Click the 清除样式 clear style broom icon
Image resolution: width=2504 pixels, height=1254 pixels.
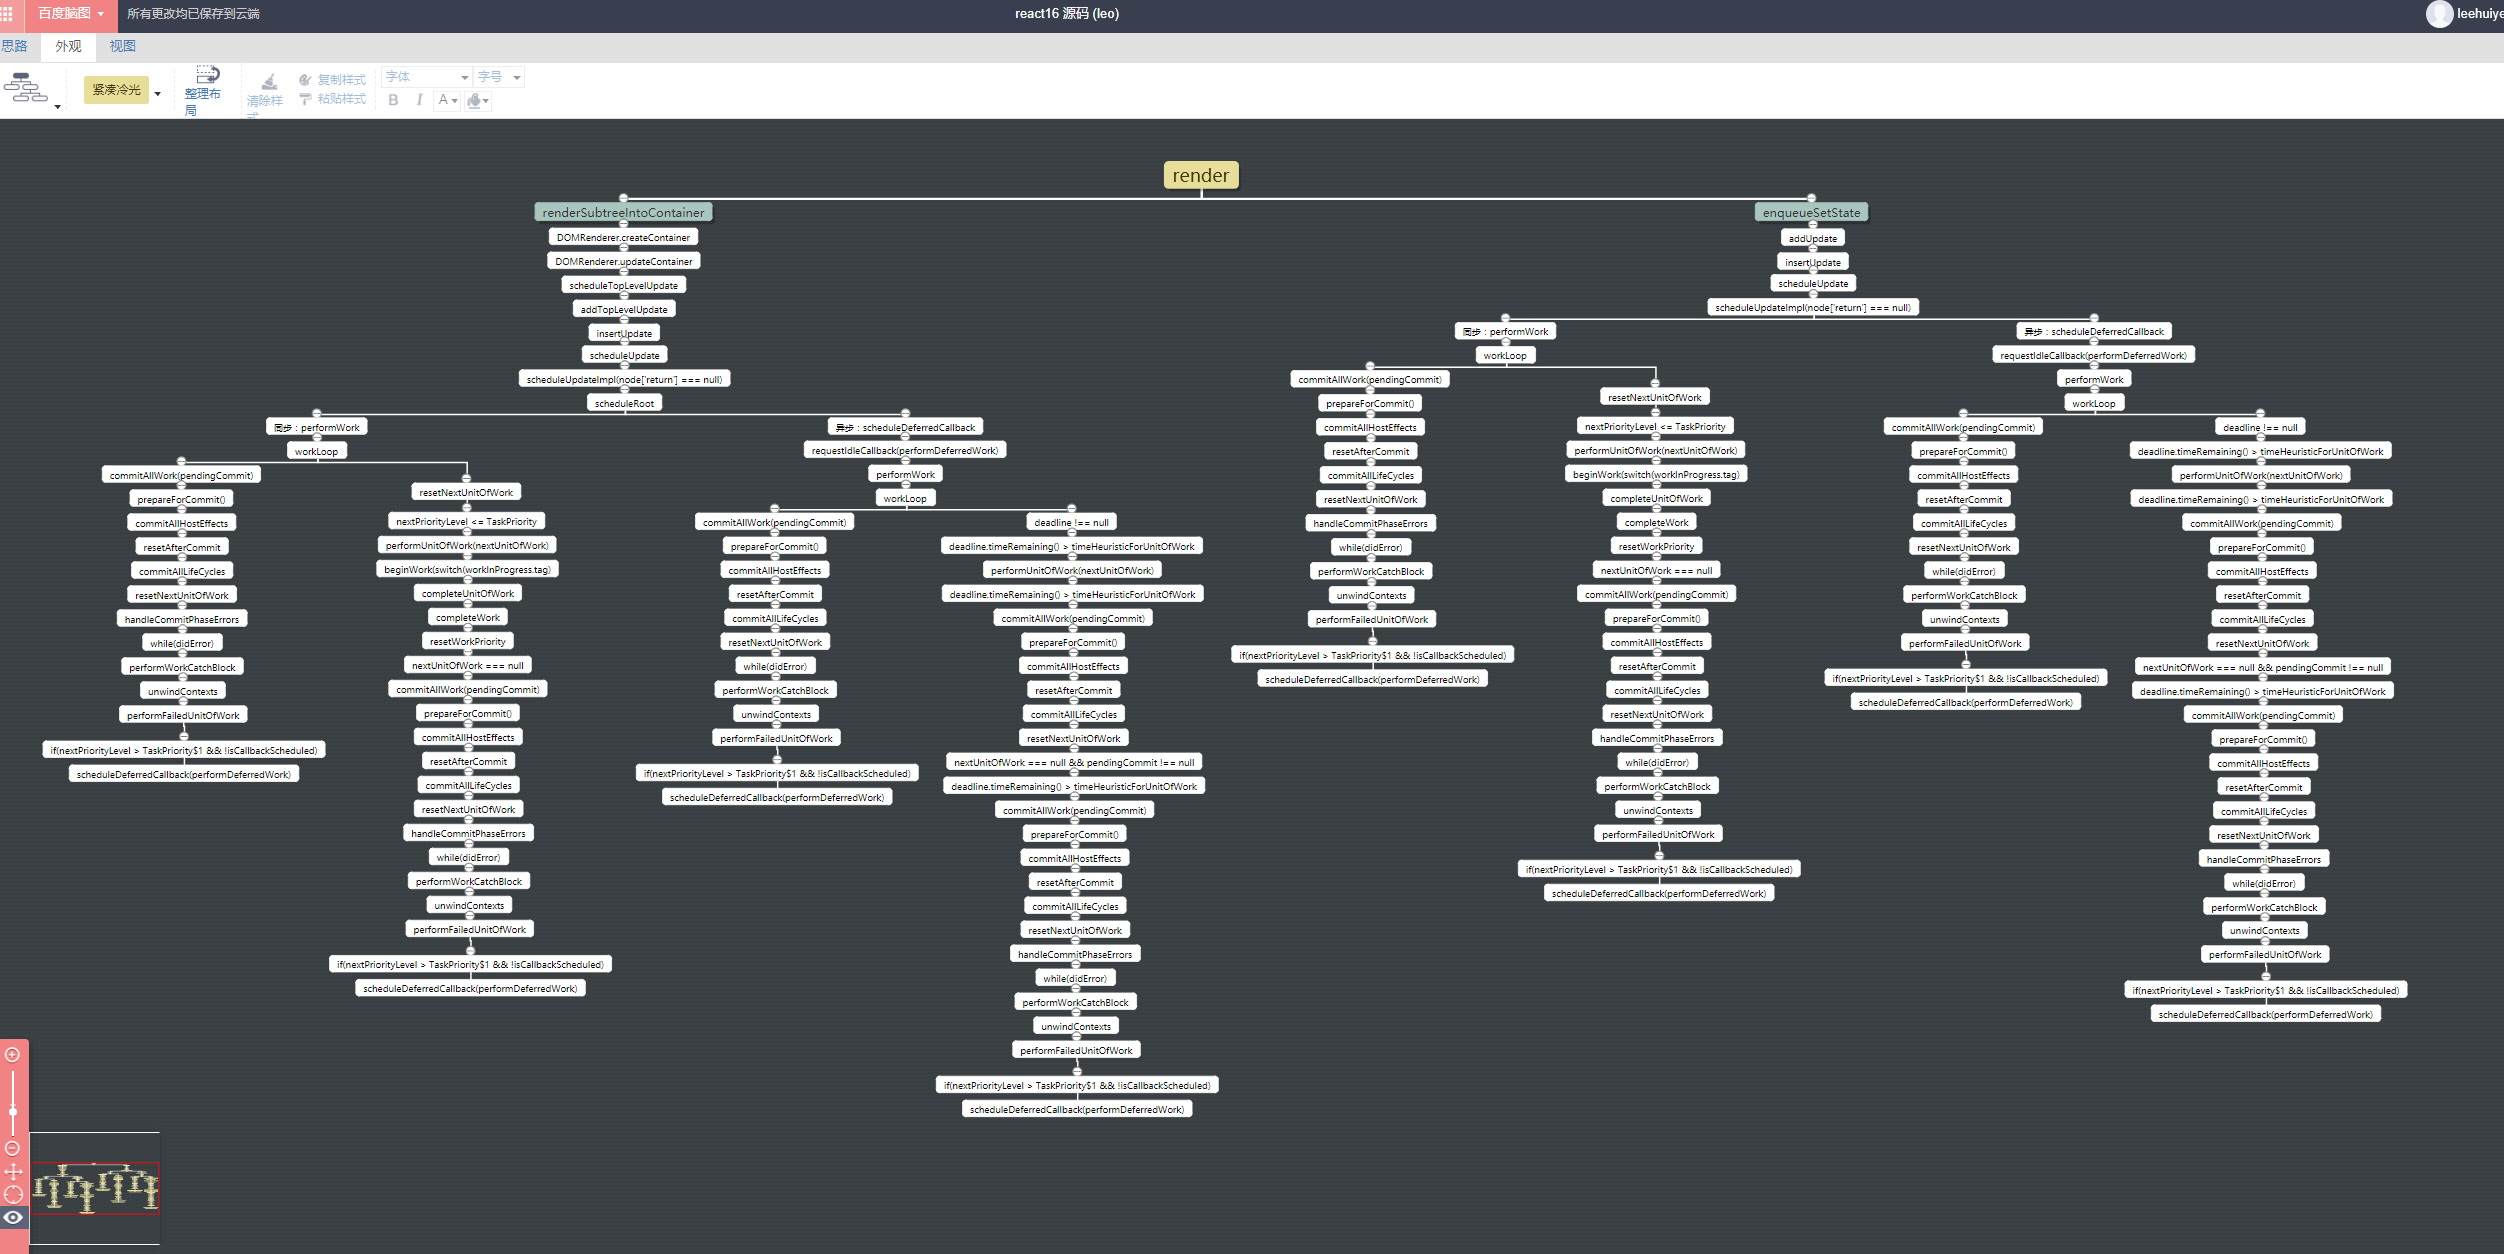pyautogui.click(x=269, y=83)
